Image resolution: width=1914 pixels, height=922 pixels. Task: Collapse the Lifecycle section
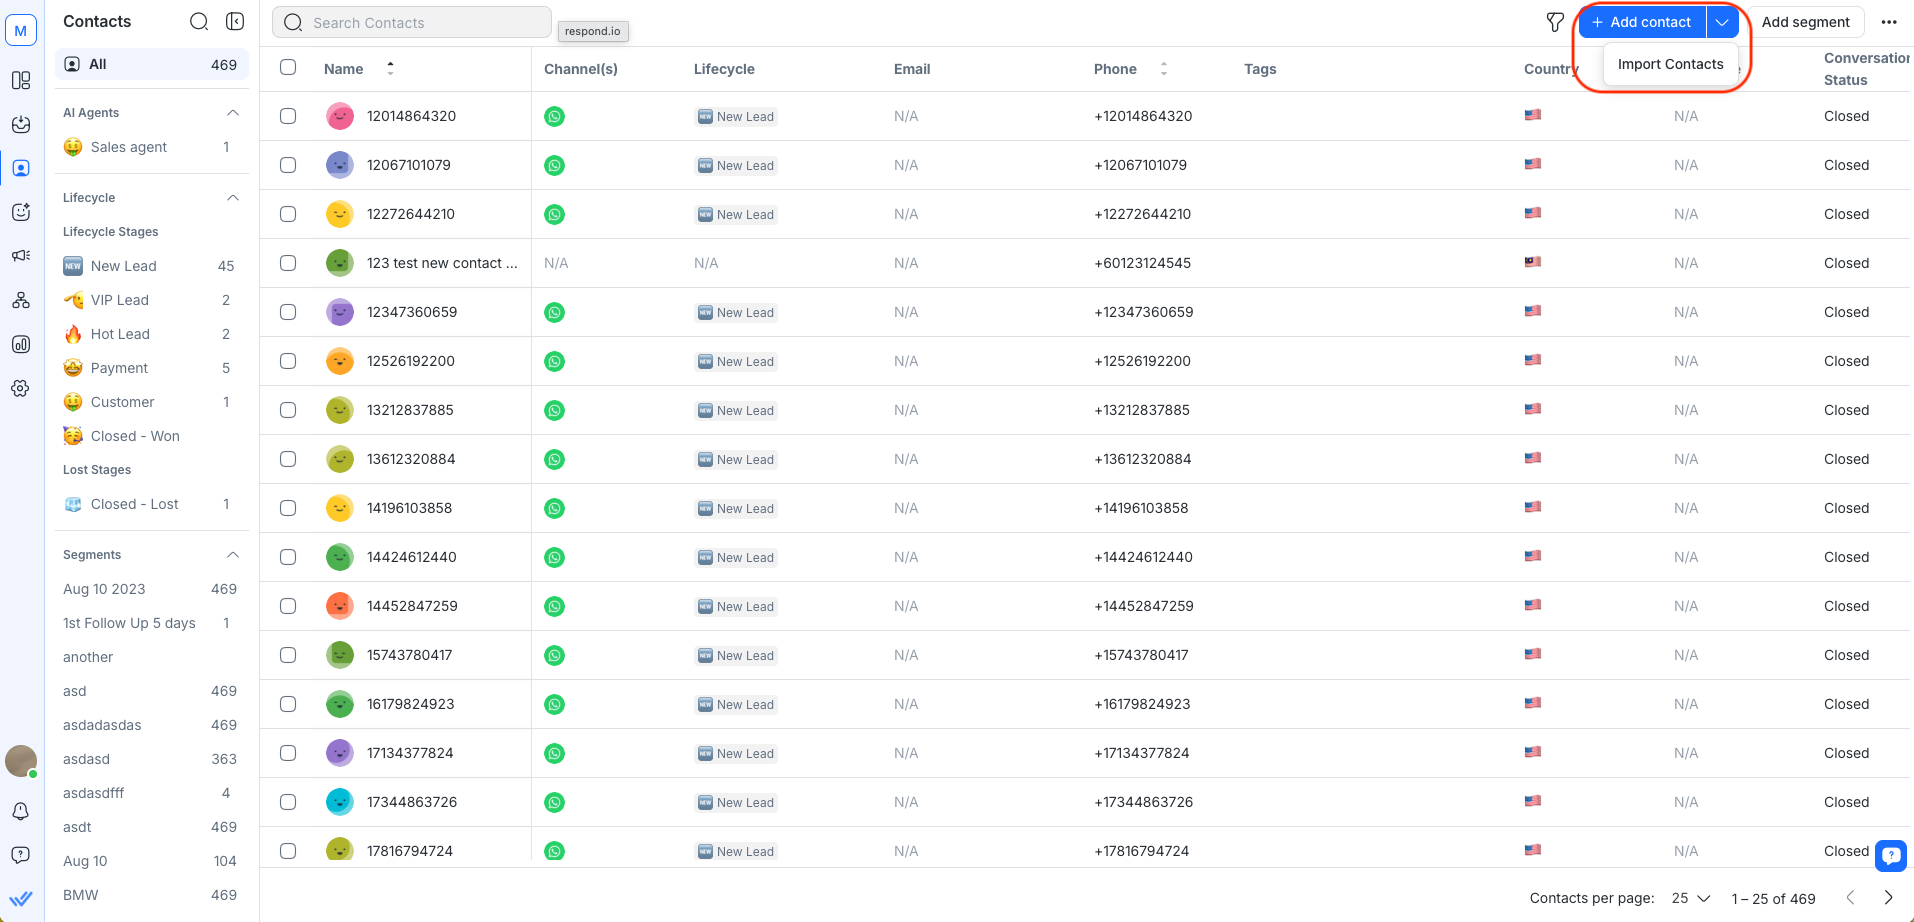[x=233, y=197]
